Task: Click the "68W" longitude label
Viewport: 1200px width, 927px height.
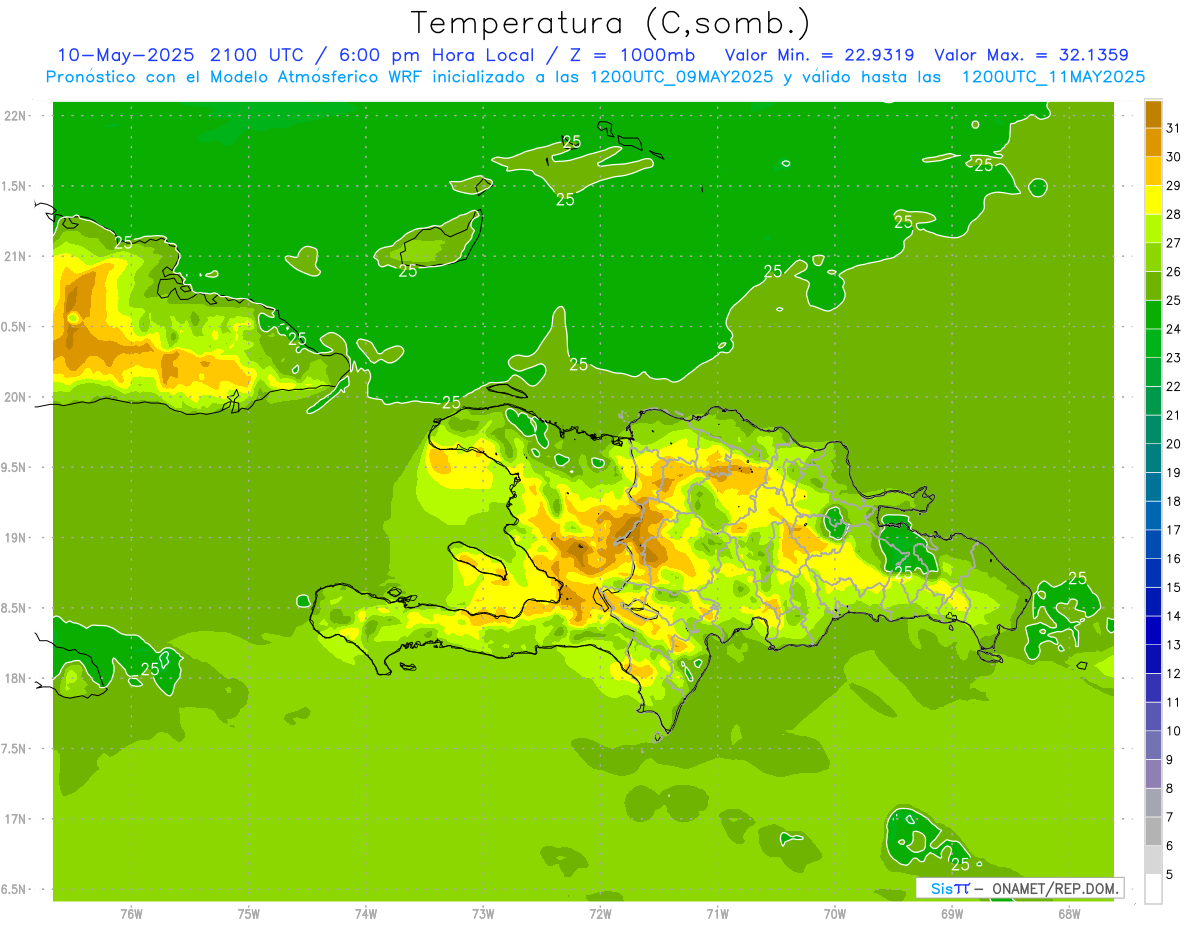Action: click(x=1069, y=914)
